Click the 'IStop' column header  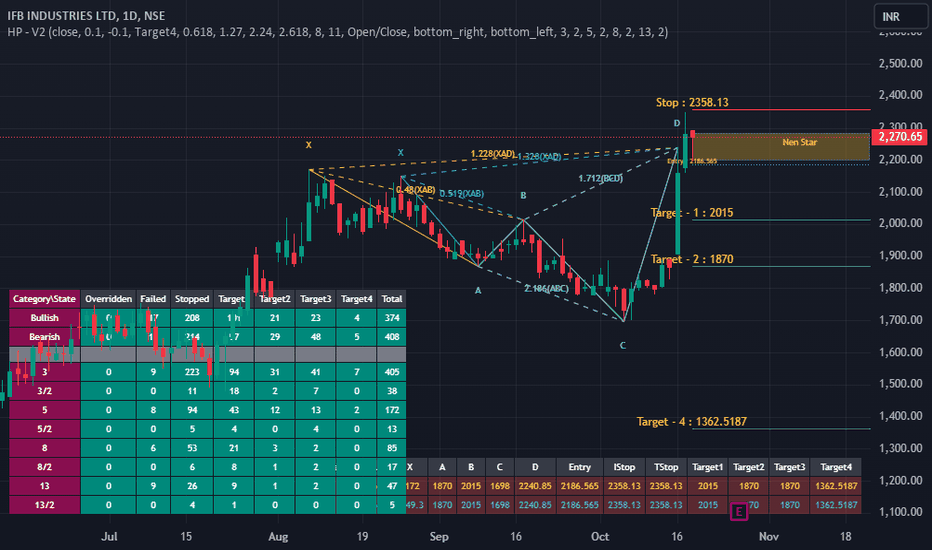coord(624,467)
